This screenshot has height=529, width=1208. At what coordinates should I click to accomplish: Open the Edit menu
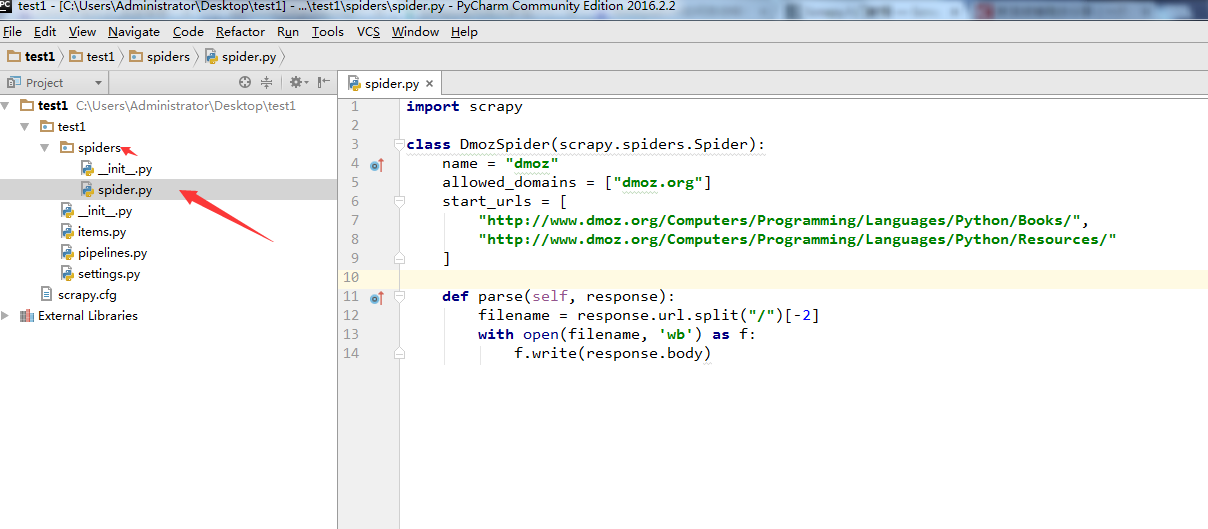(45, 32)
